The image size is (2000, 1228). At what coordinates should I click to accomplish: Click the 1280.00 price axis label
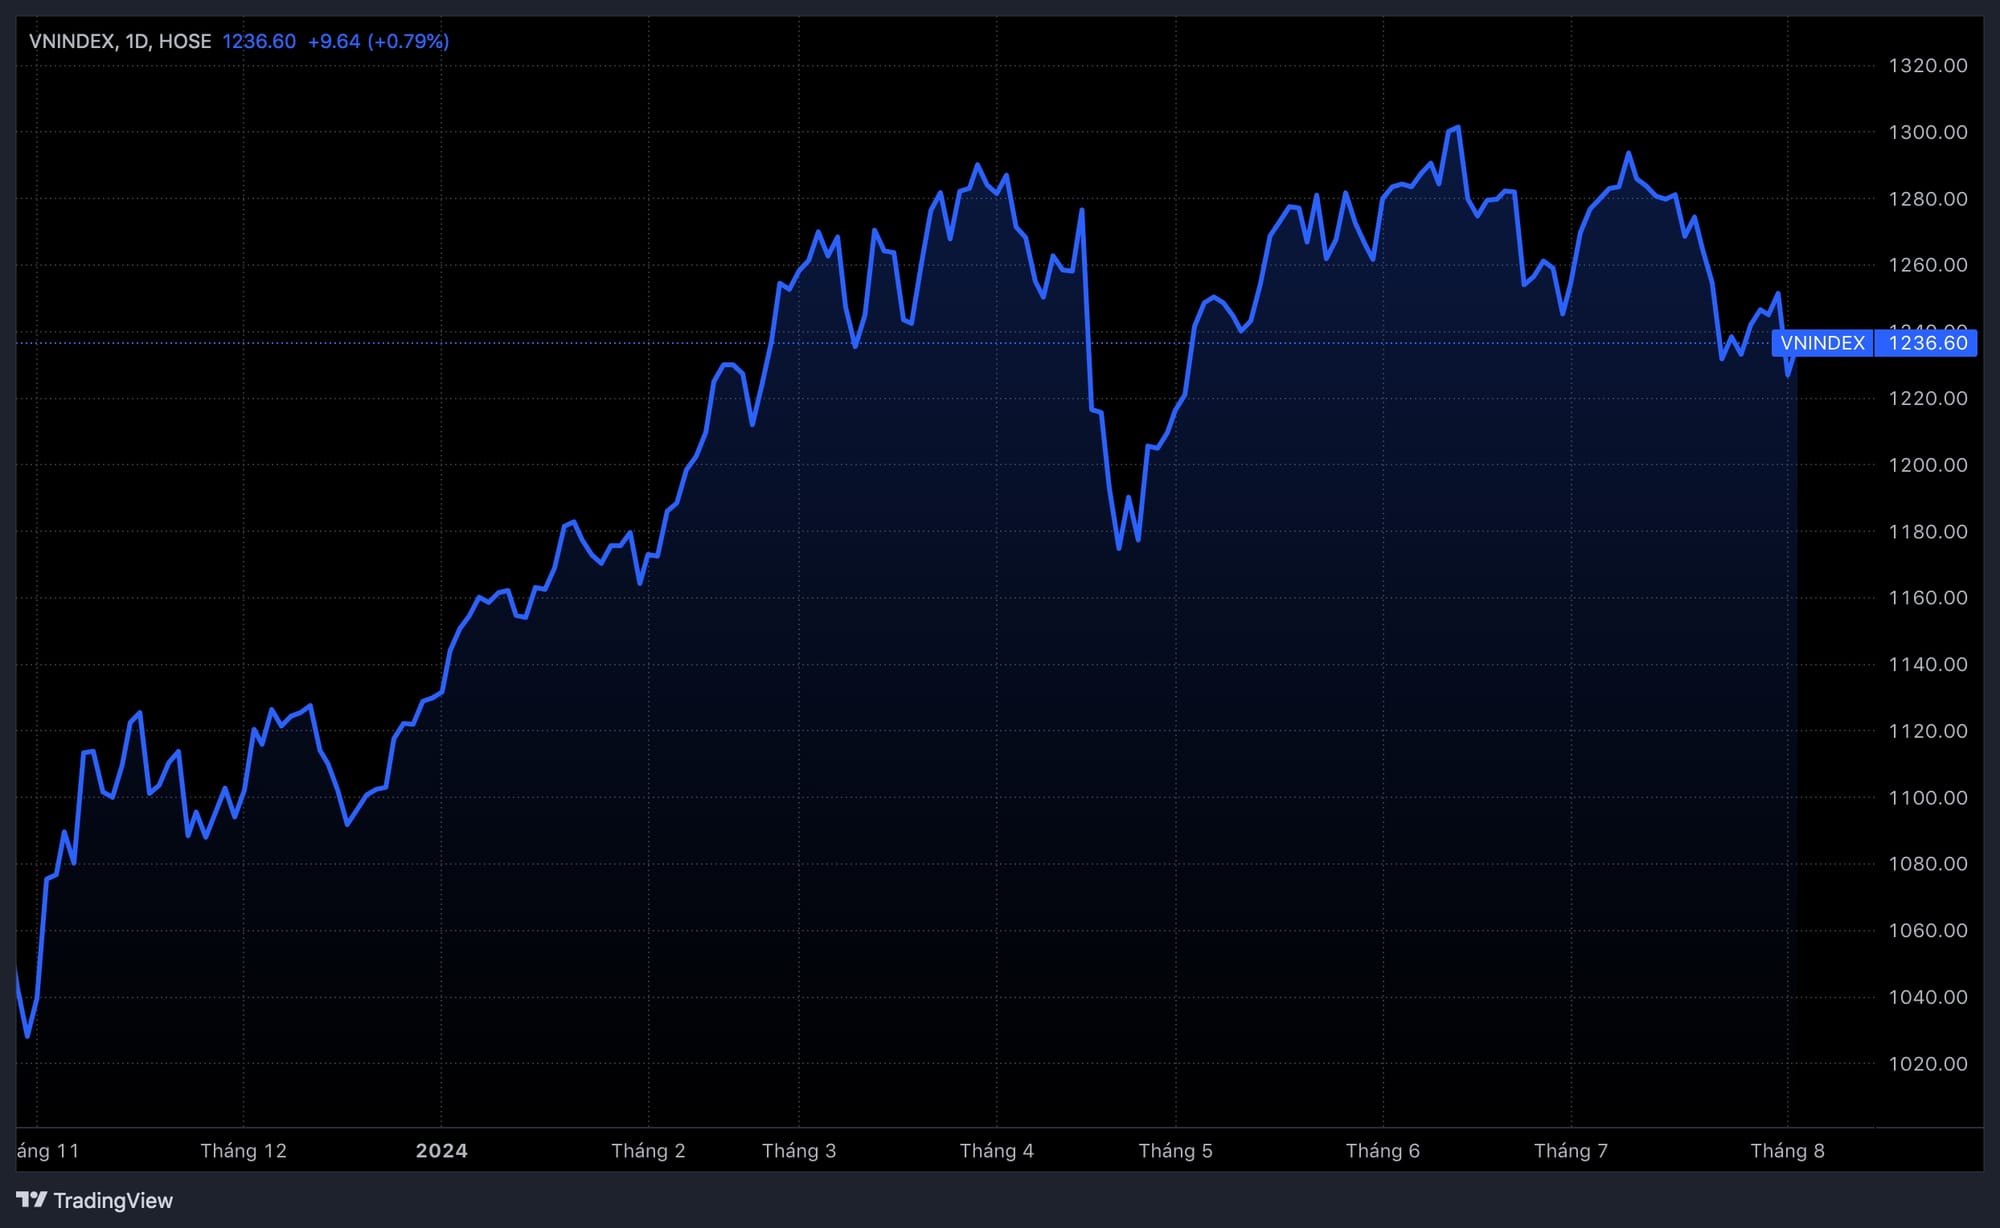tap(1927, 199)
